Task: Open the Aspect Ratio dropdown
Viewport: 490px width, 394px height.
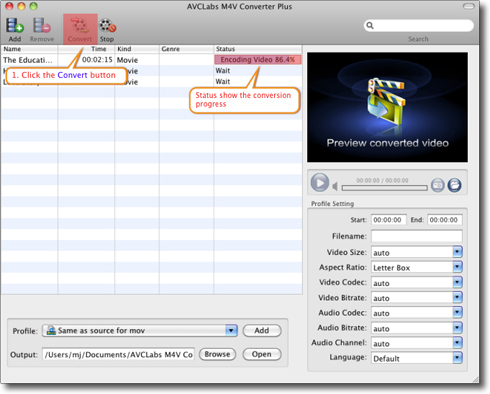Action: coord(457,267)
